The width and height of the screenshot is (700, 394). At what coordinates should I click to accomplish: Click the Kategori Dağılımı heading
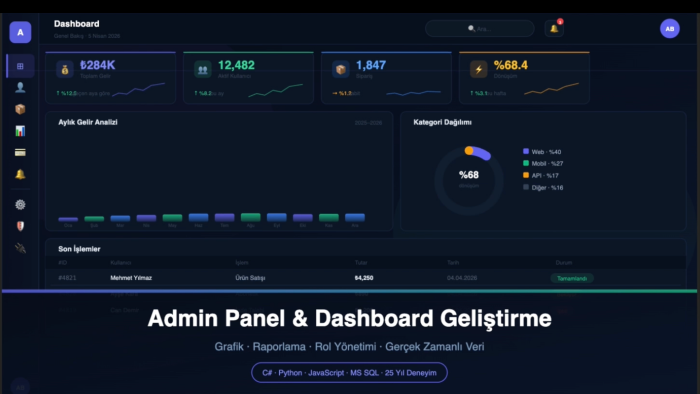pyautogui.click(x=442, y=122)
